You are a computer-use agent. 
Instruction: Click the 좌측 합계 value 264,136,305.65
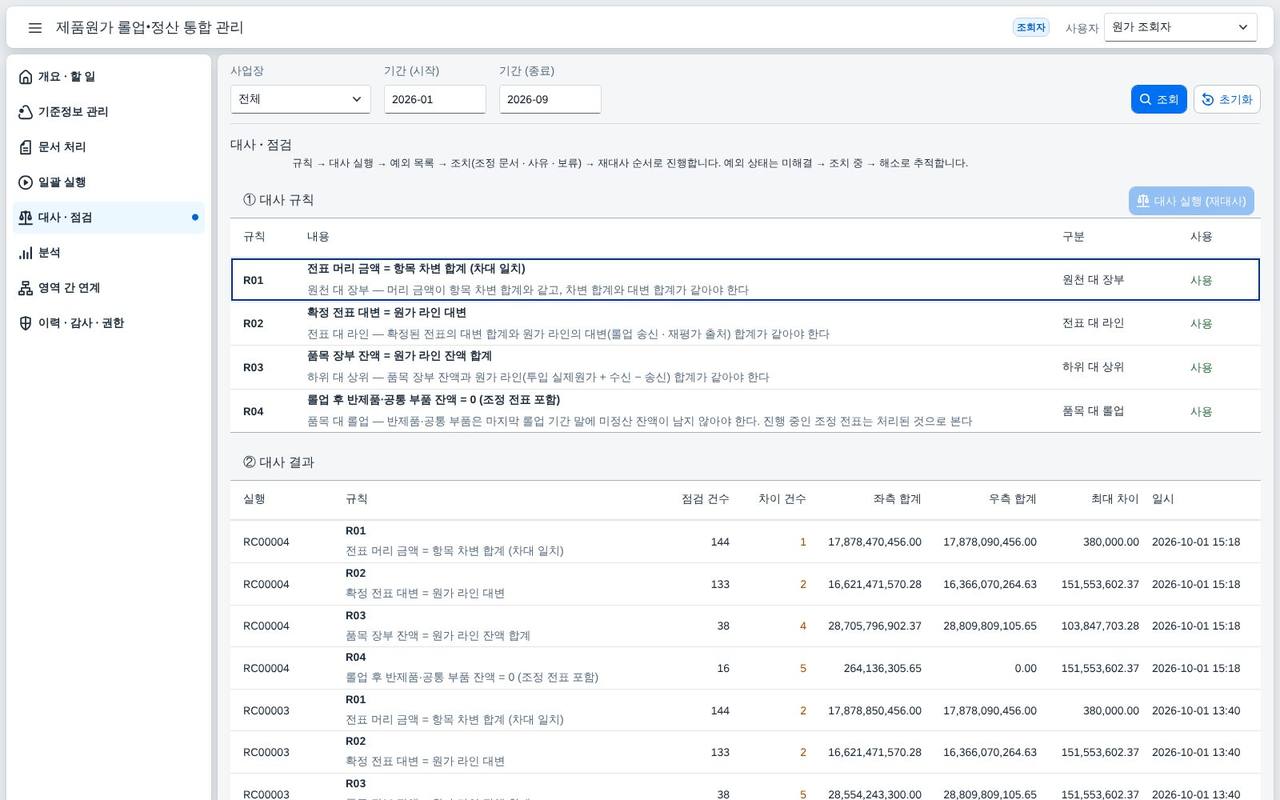pos(883,668)
